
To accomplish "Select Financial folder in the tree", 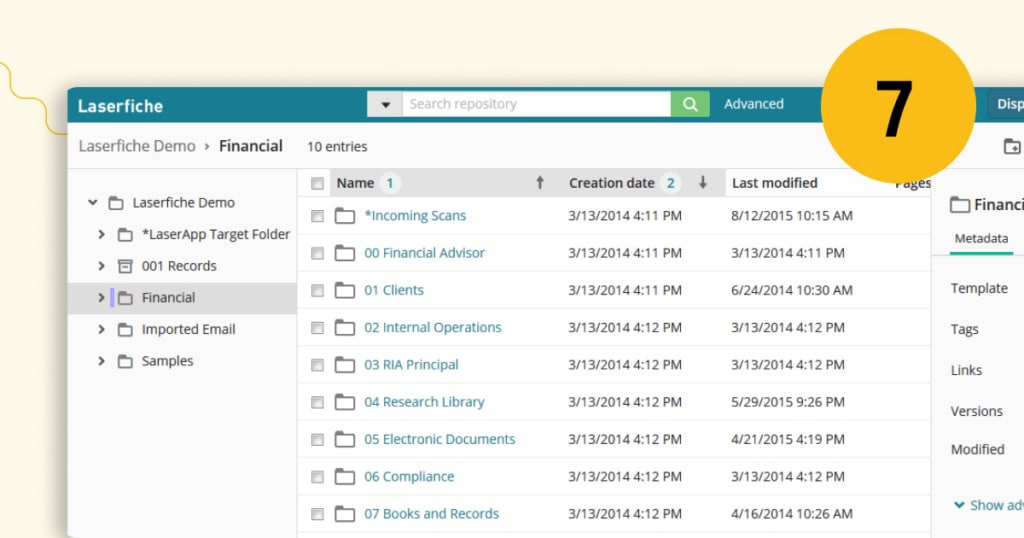I will pyautogui.click(x=168, y=298).
